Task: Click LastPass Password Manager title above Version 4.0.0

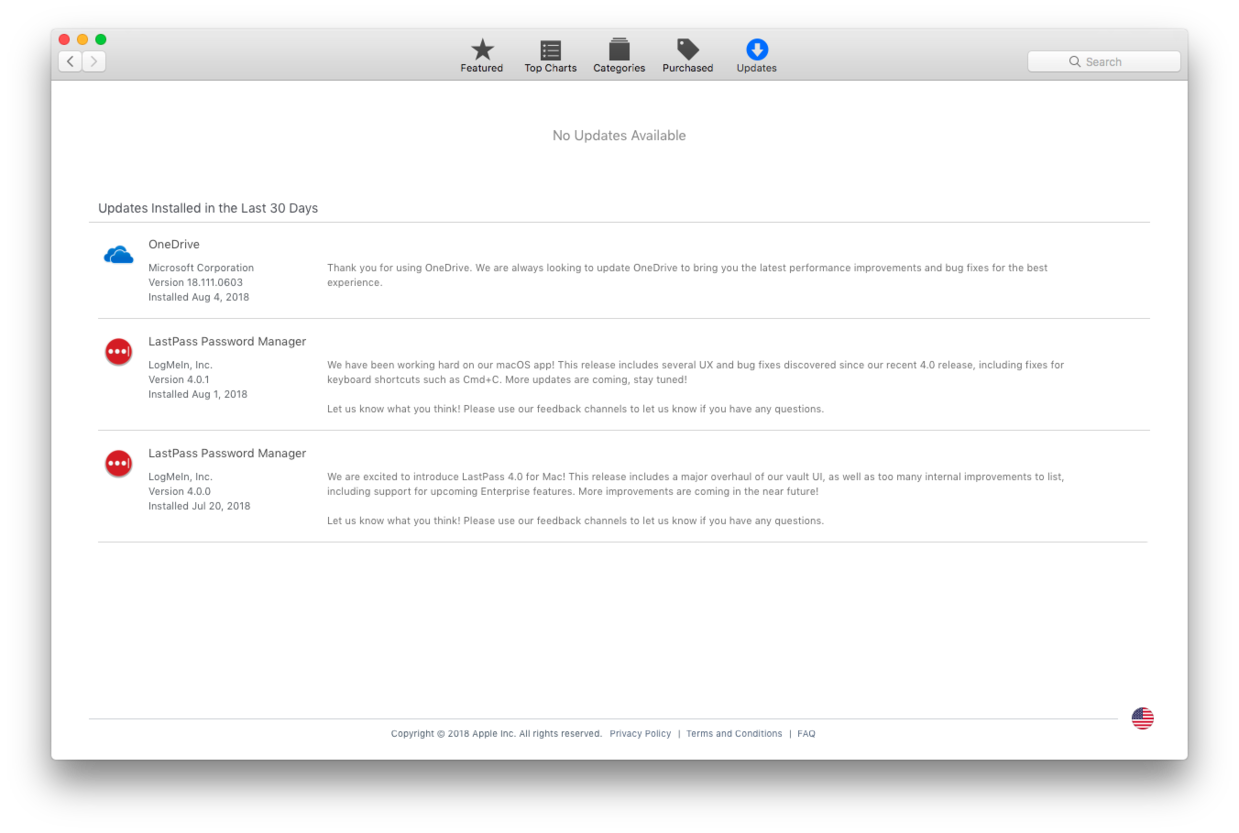Action: [227, 453]
